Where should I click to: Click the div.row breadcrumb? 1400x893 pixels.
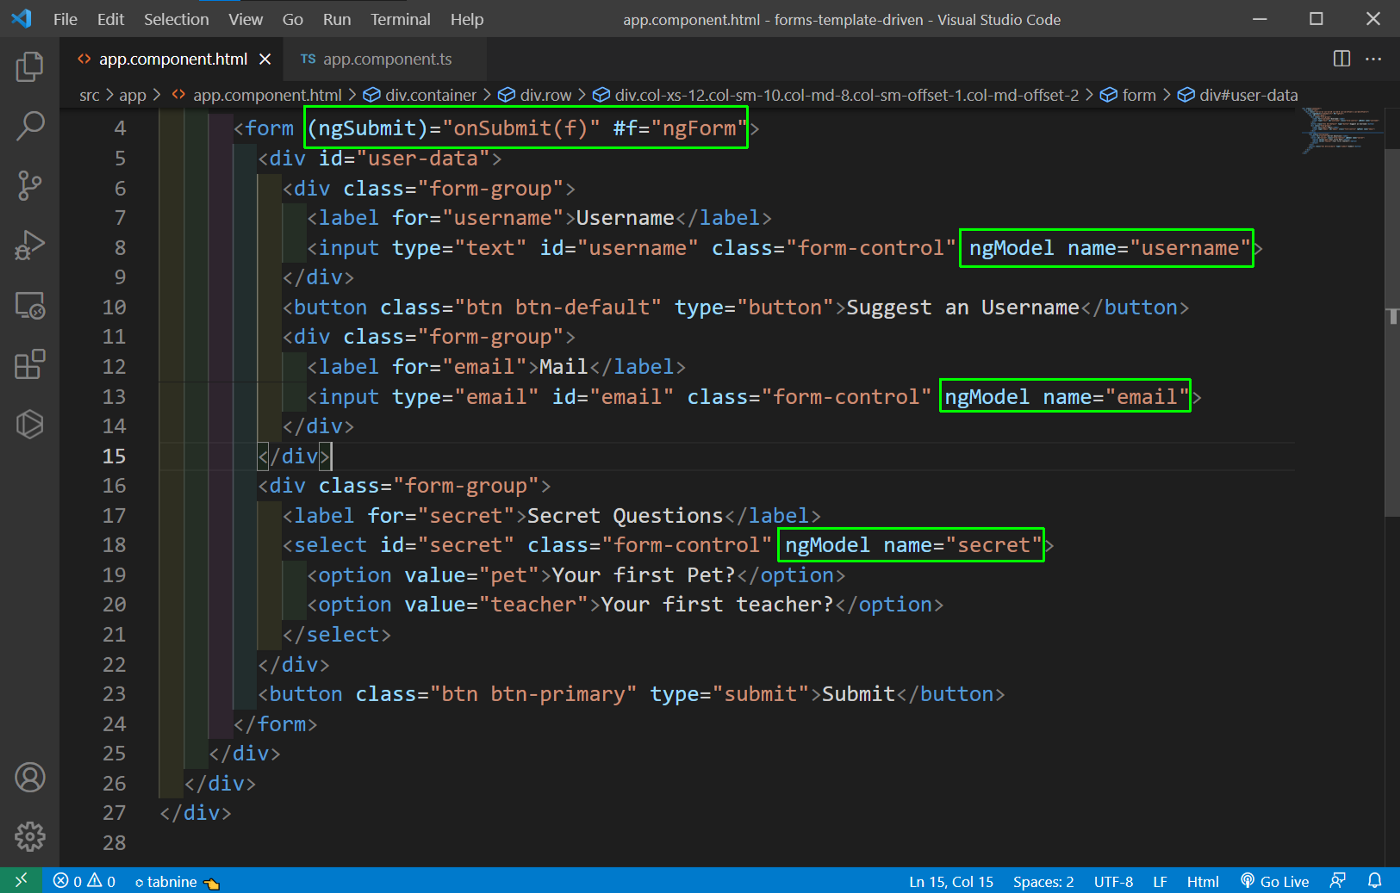click(535, 95)
